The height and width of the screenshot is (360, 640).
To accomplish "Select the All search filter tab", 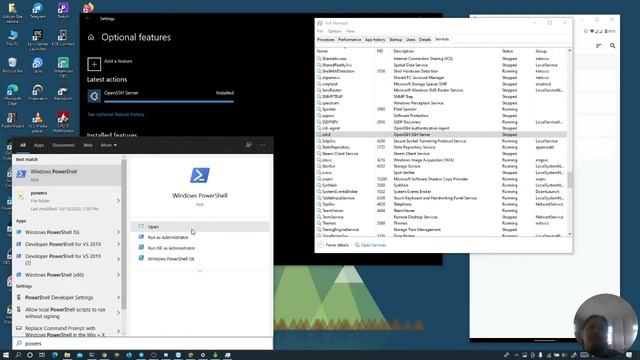I will (23, 145).
